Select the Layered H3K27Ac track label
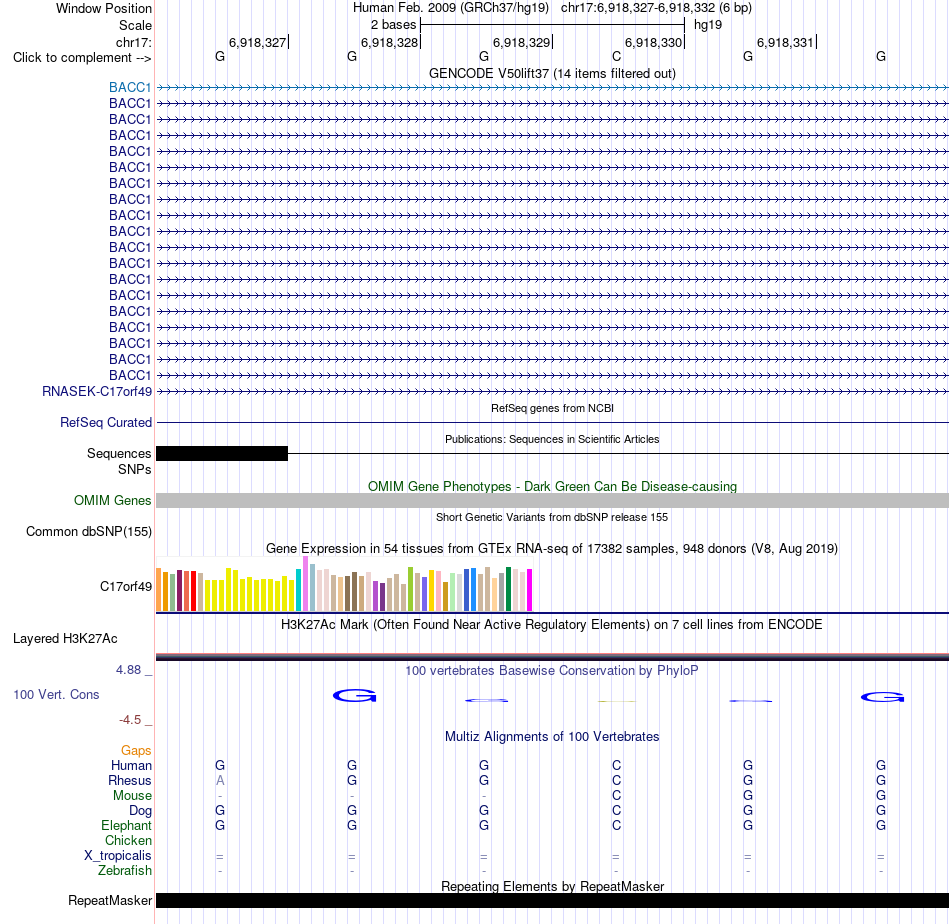Viewport: 950px width, 924px height. [x=65, y=639]
